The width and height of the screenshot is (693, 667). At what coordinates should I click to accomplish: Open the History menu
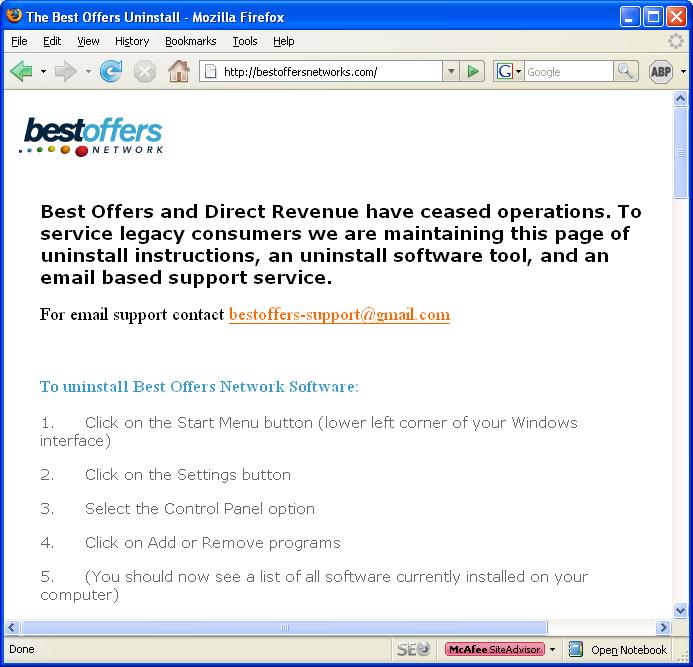[x=132, y=41]
